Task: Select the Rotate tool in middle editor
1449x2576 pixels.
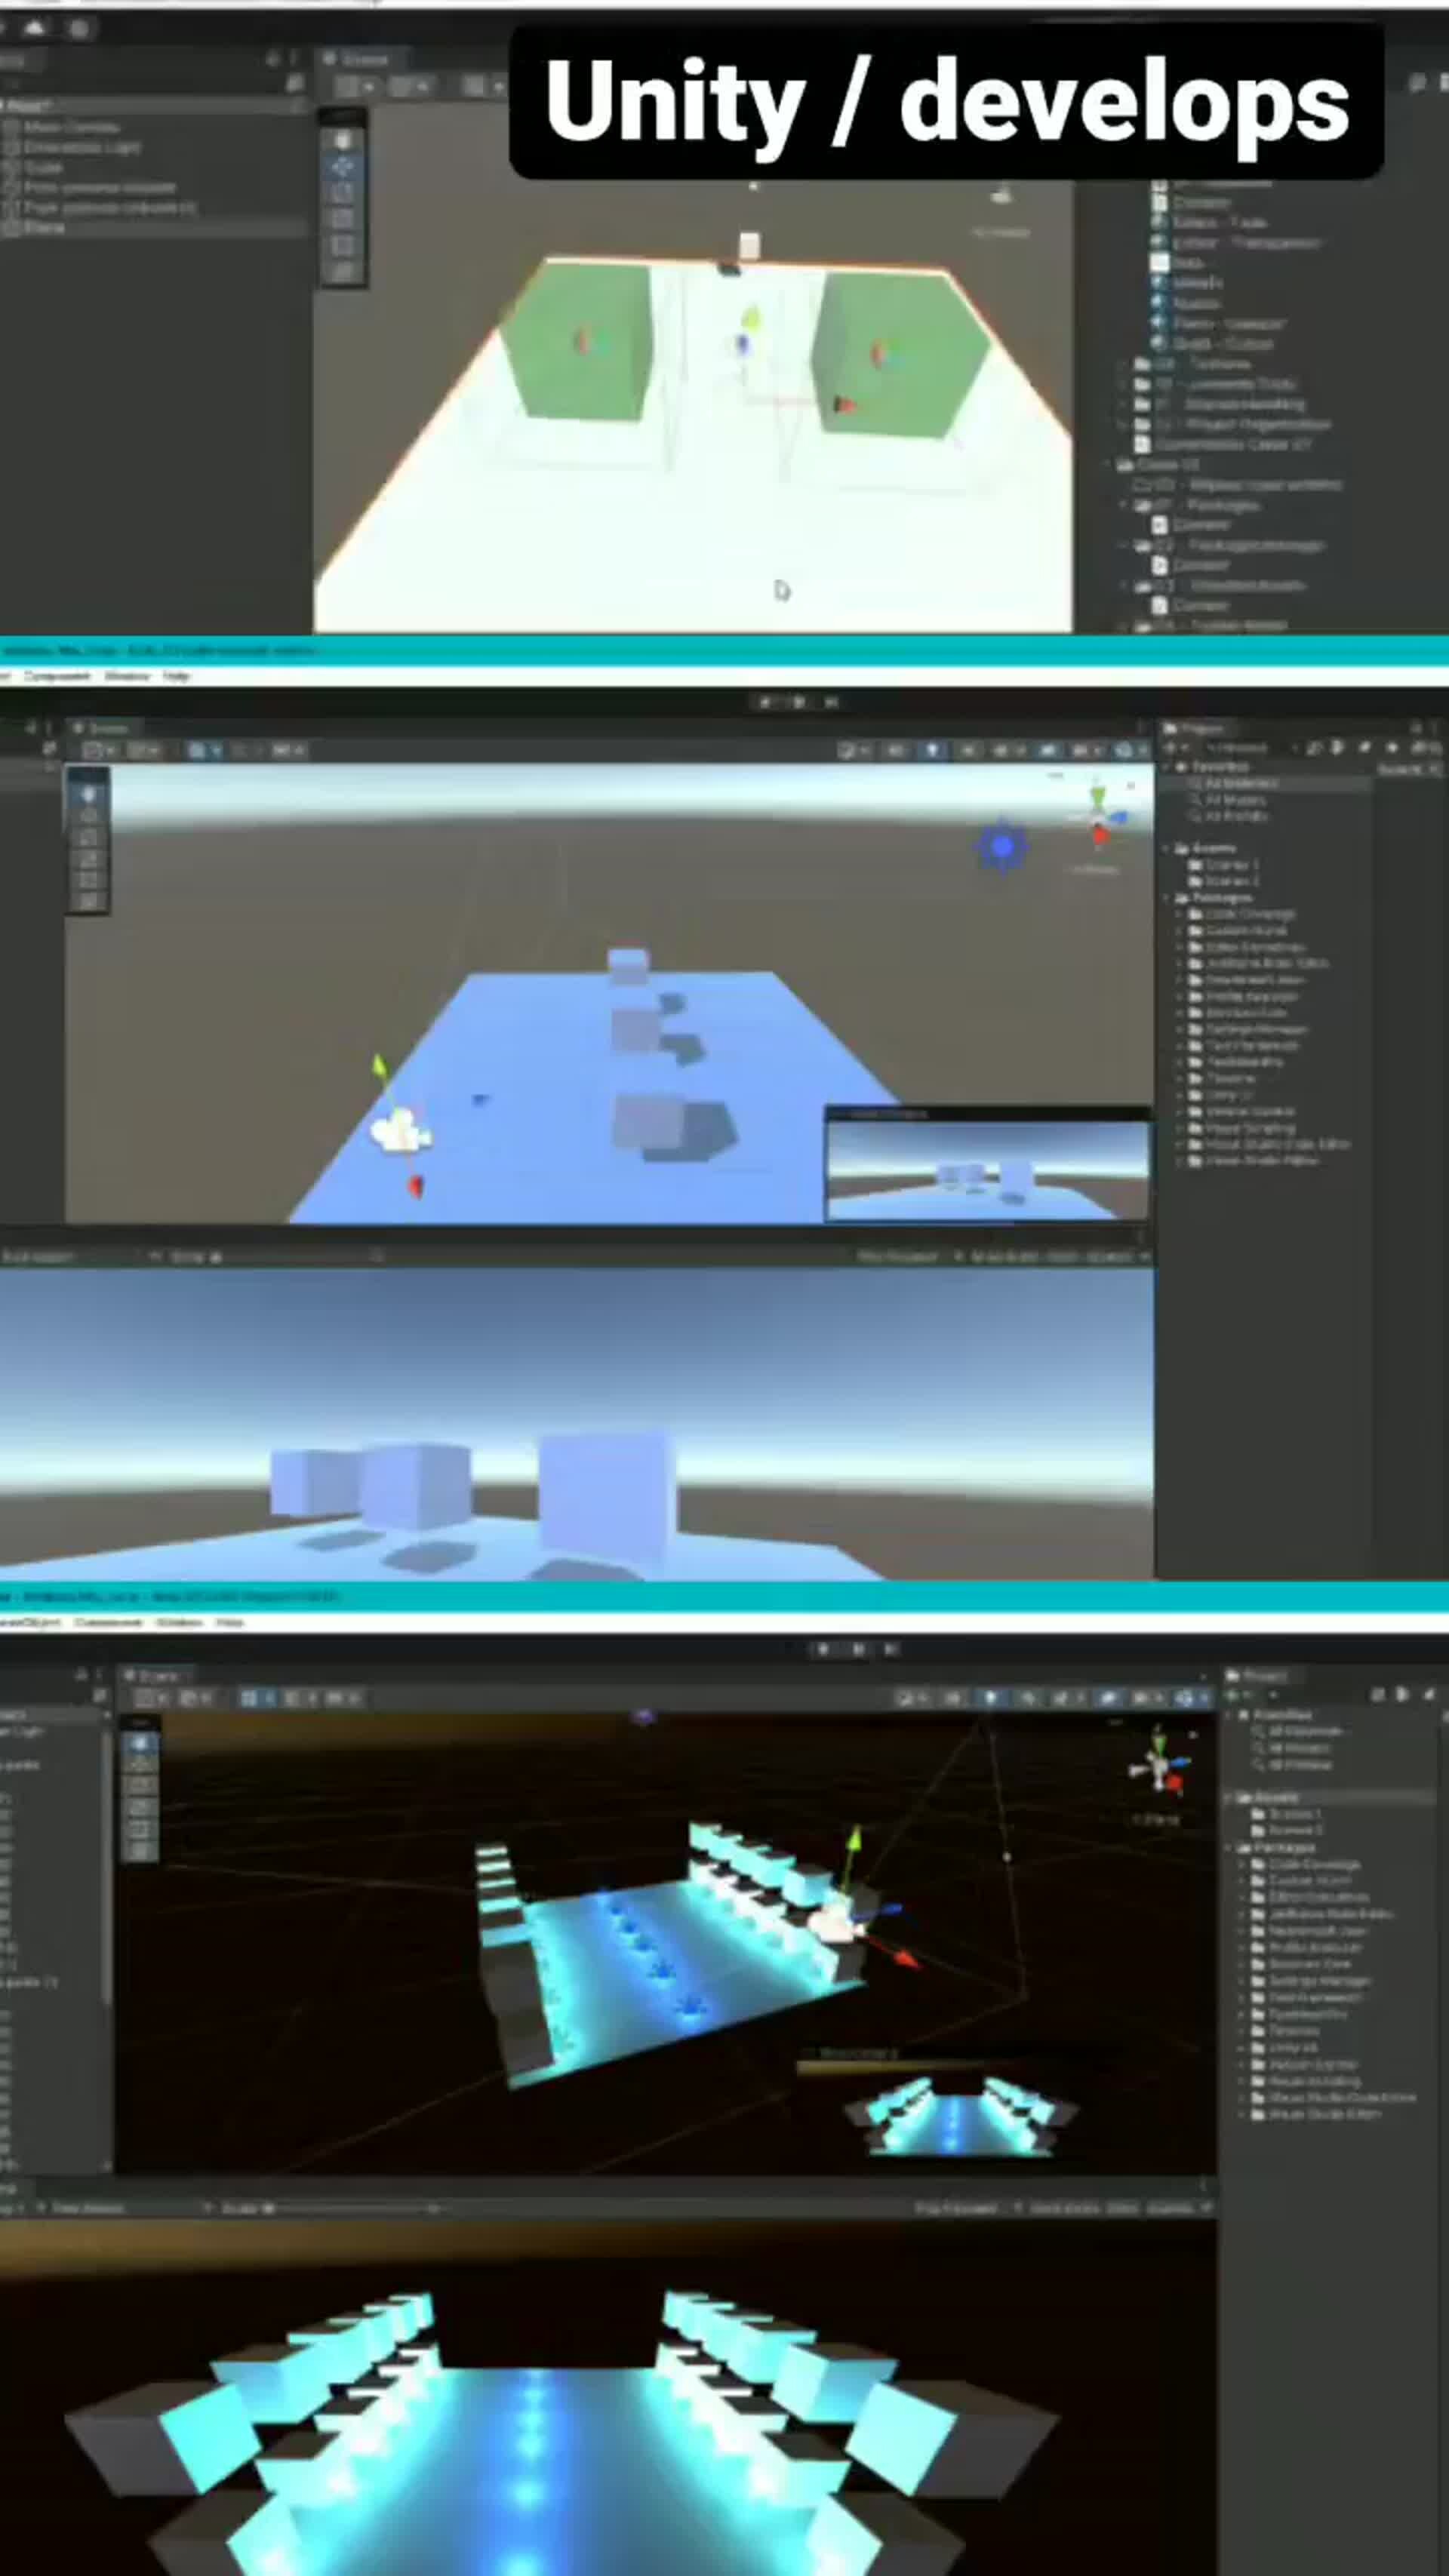Action: [x=88, y=837]
